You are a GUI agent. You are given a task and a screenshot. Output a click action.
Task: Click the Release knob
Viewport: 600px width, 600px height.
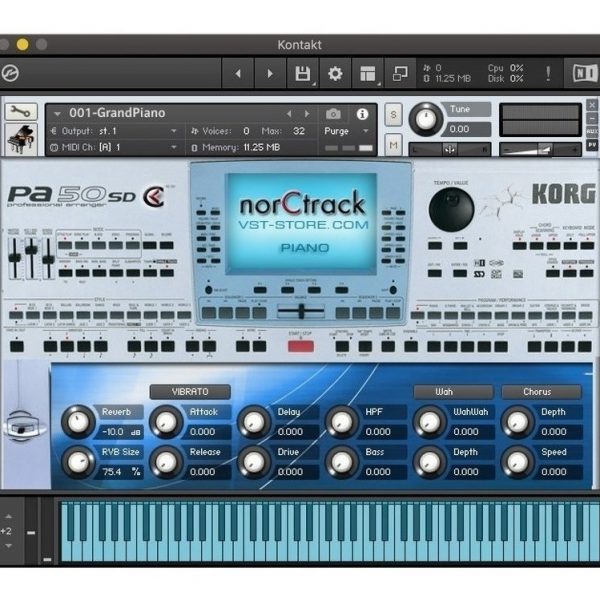(166, 462)
